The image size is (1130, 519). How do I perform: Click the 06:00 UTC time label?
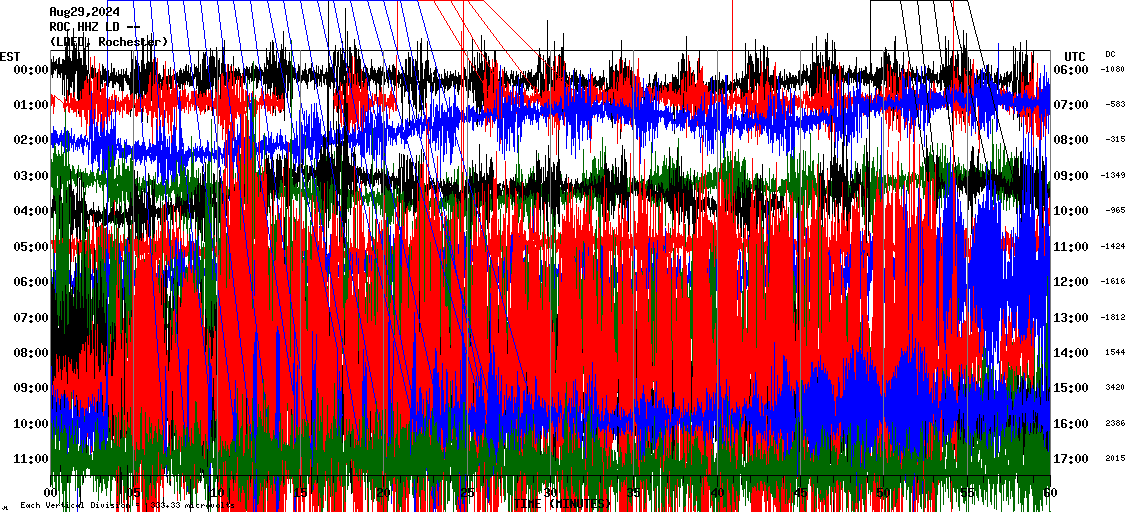[1072, 70]
